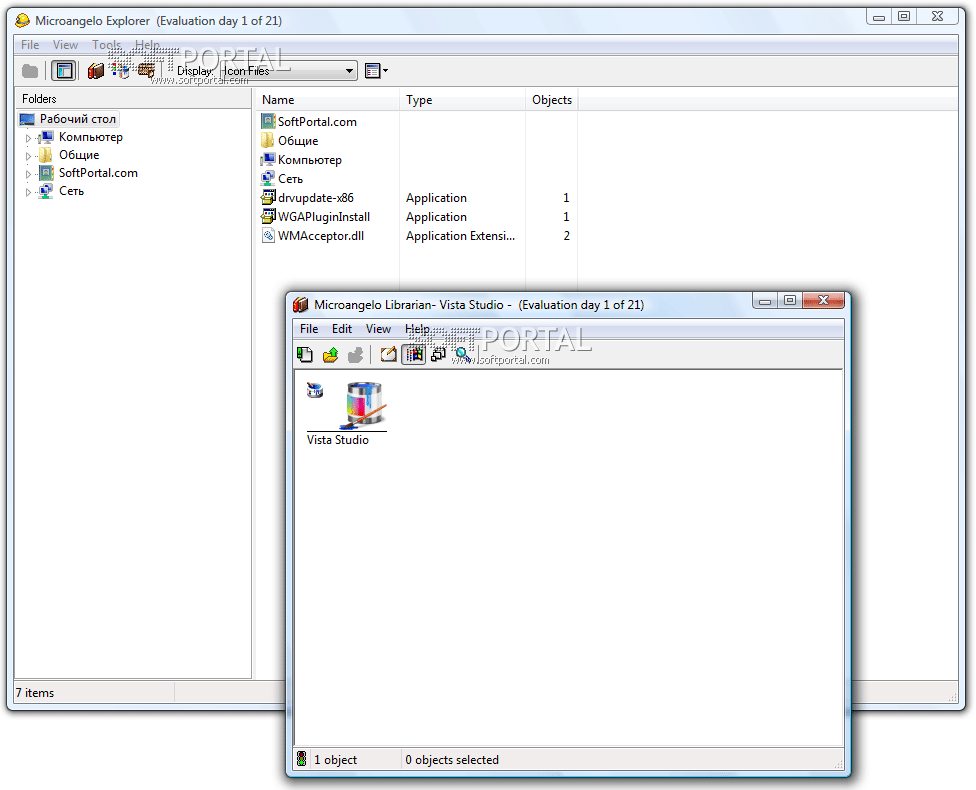Expand the Сеть tree node
The height and width of the screenshot is (790, 976).
click(x=28, y=192)
